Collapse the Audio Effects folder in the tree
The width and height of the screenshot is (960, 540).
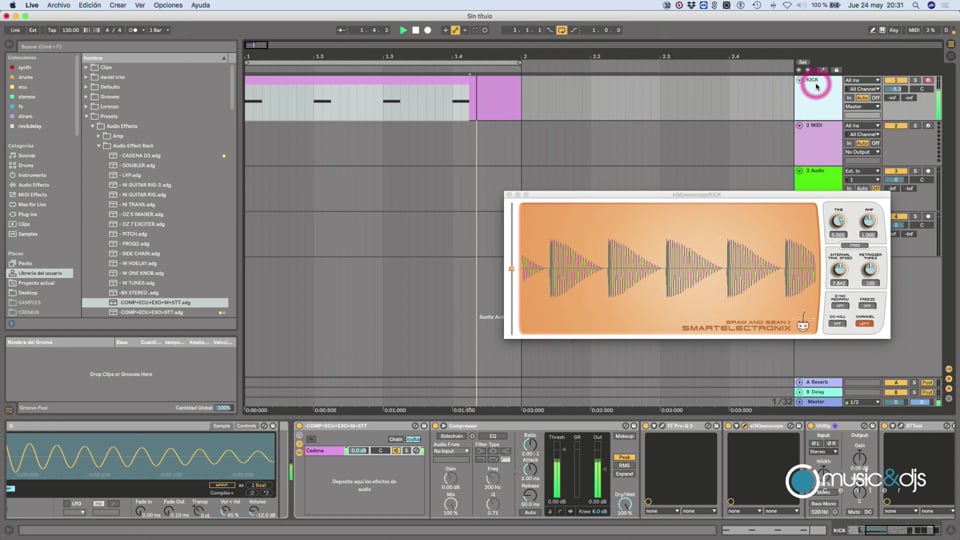[93, 126]
